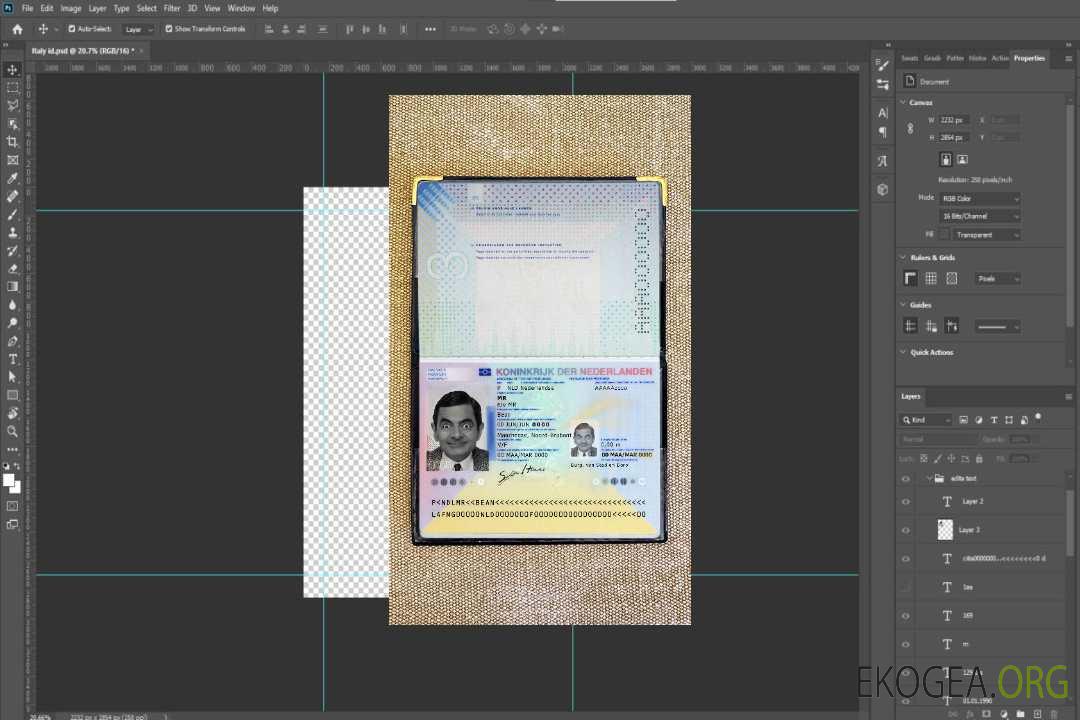Click the layer mask icon at Layers bottom
Image resolution: width=1080 pixels, height=720 pixels.
click(x=986, y=714)
